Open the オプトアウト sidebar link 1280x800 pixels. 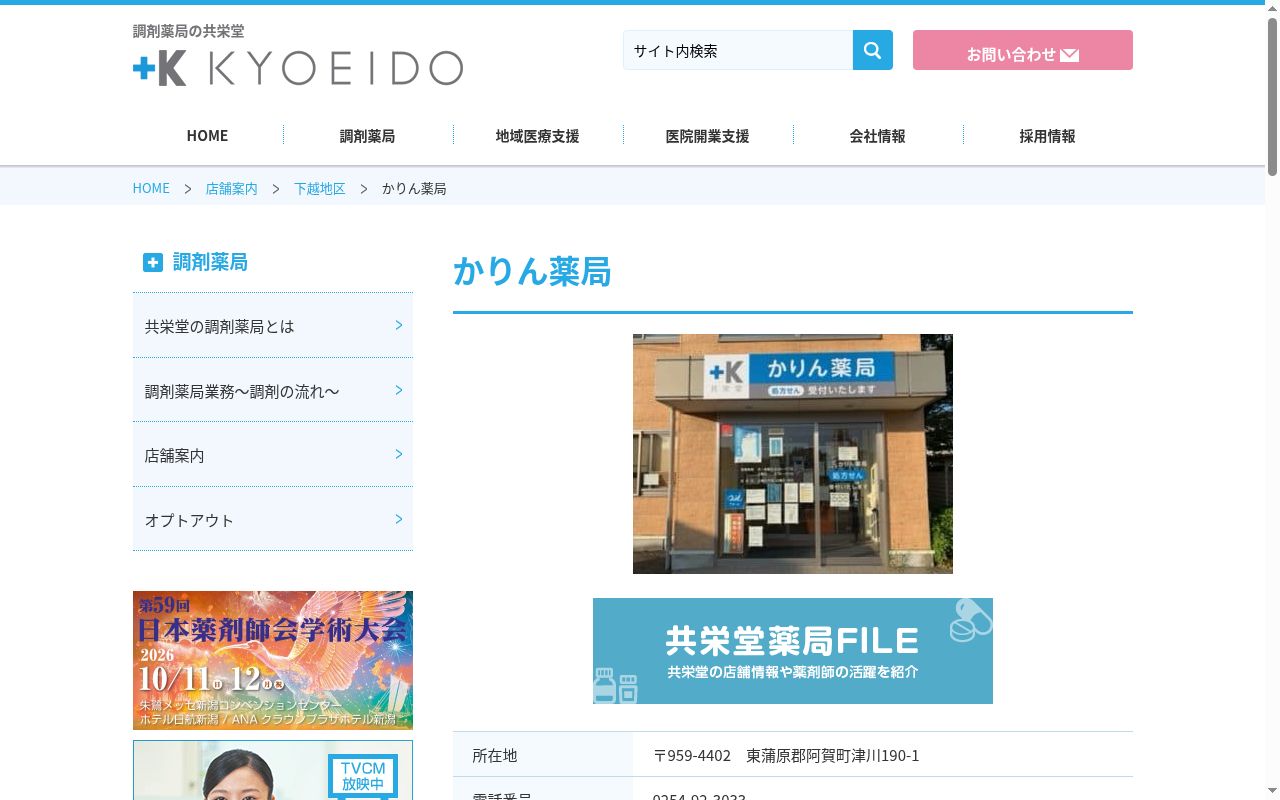(273, 520)
